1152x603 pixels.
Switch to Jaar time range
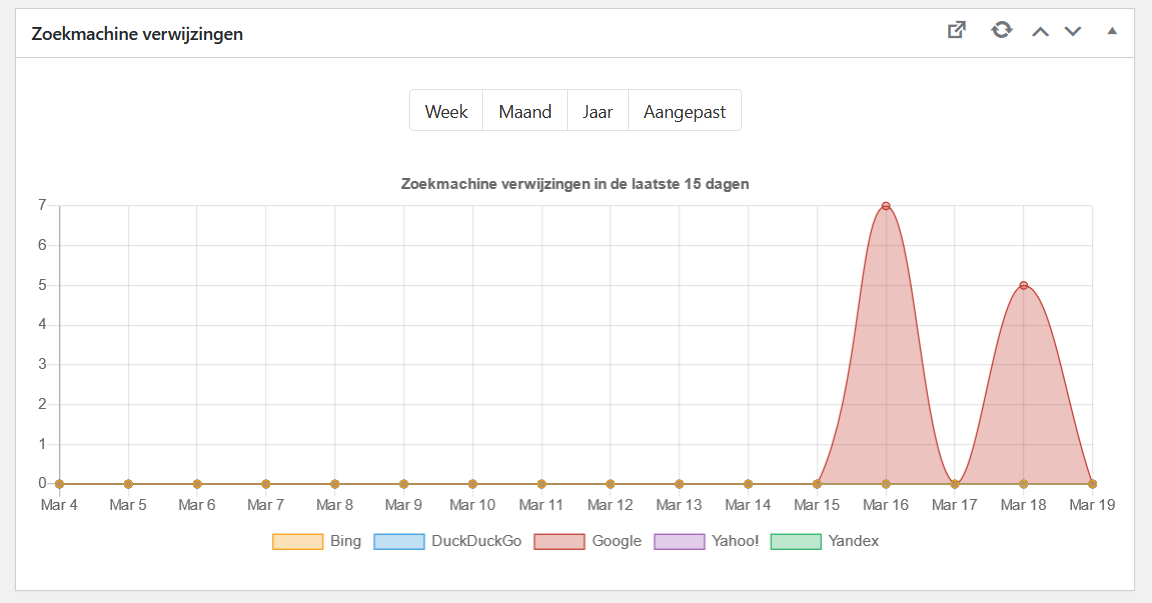pyautogui.click(x=597, y=111)
